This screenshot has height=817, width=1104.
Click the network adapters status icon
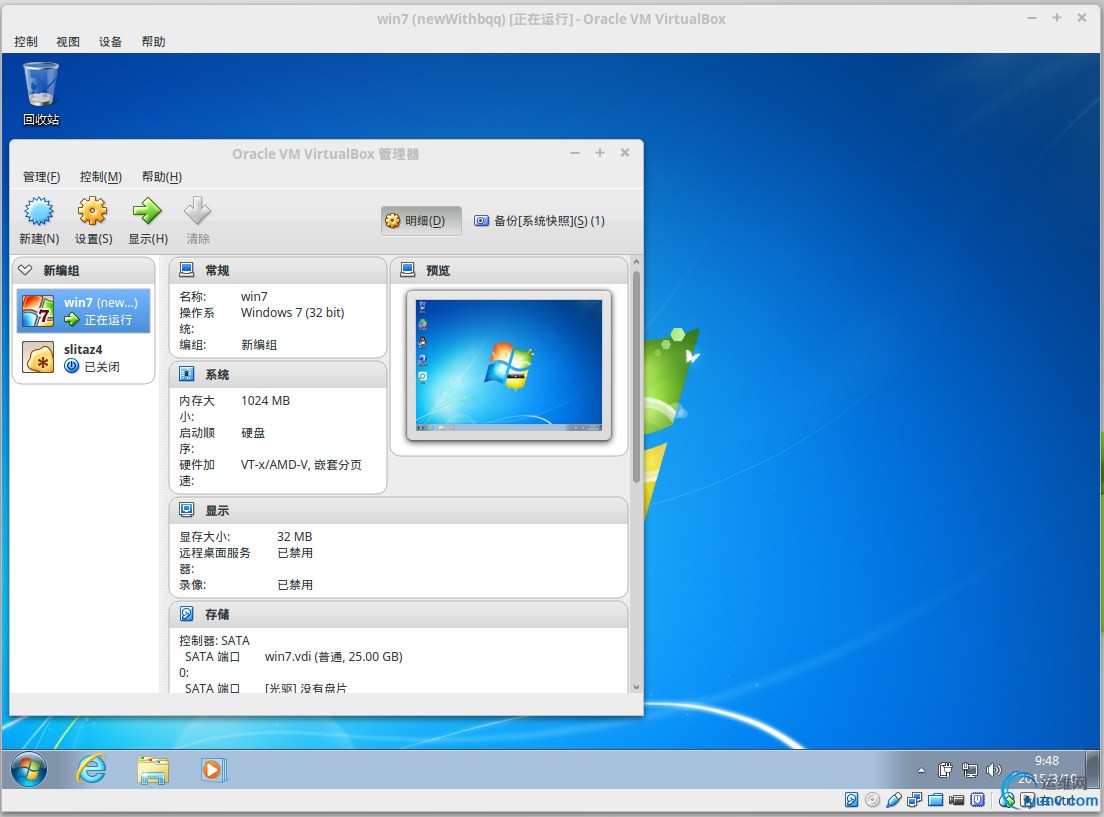pyautogui.click(x=915, y=799)
